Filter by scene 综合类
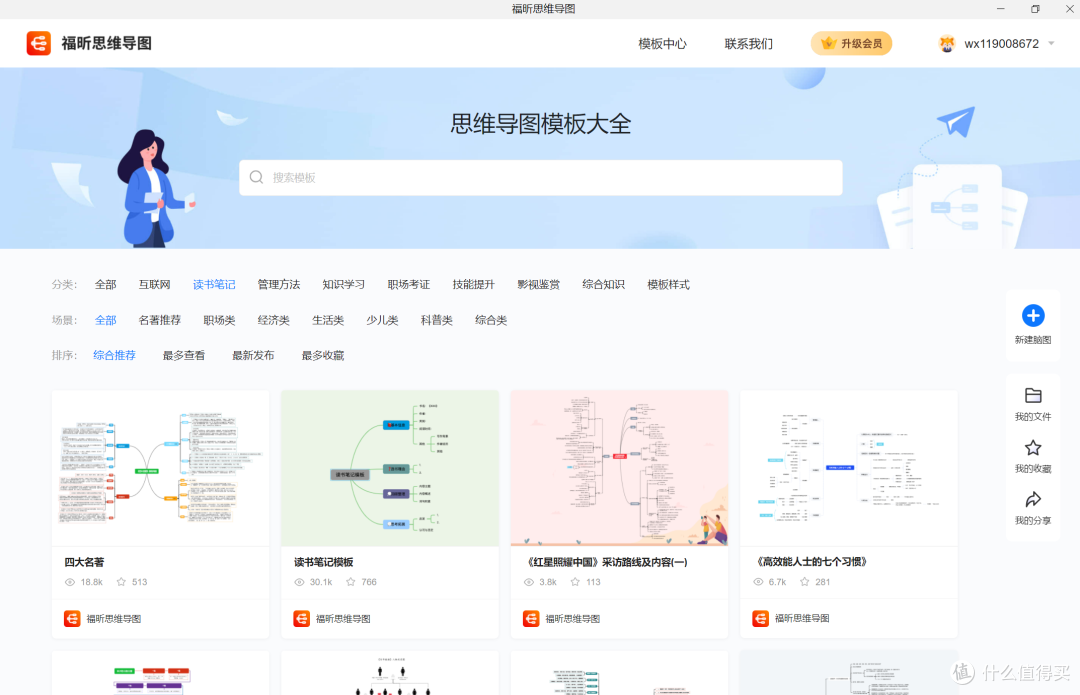The width and height of the screenshot is (1080, 695). coord(491,320)
